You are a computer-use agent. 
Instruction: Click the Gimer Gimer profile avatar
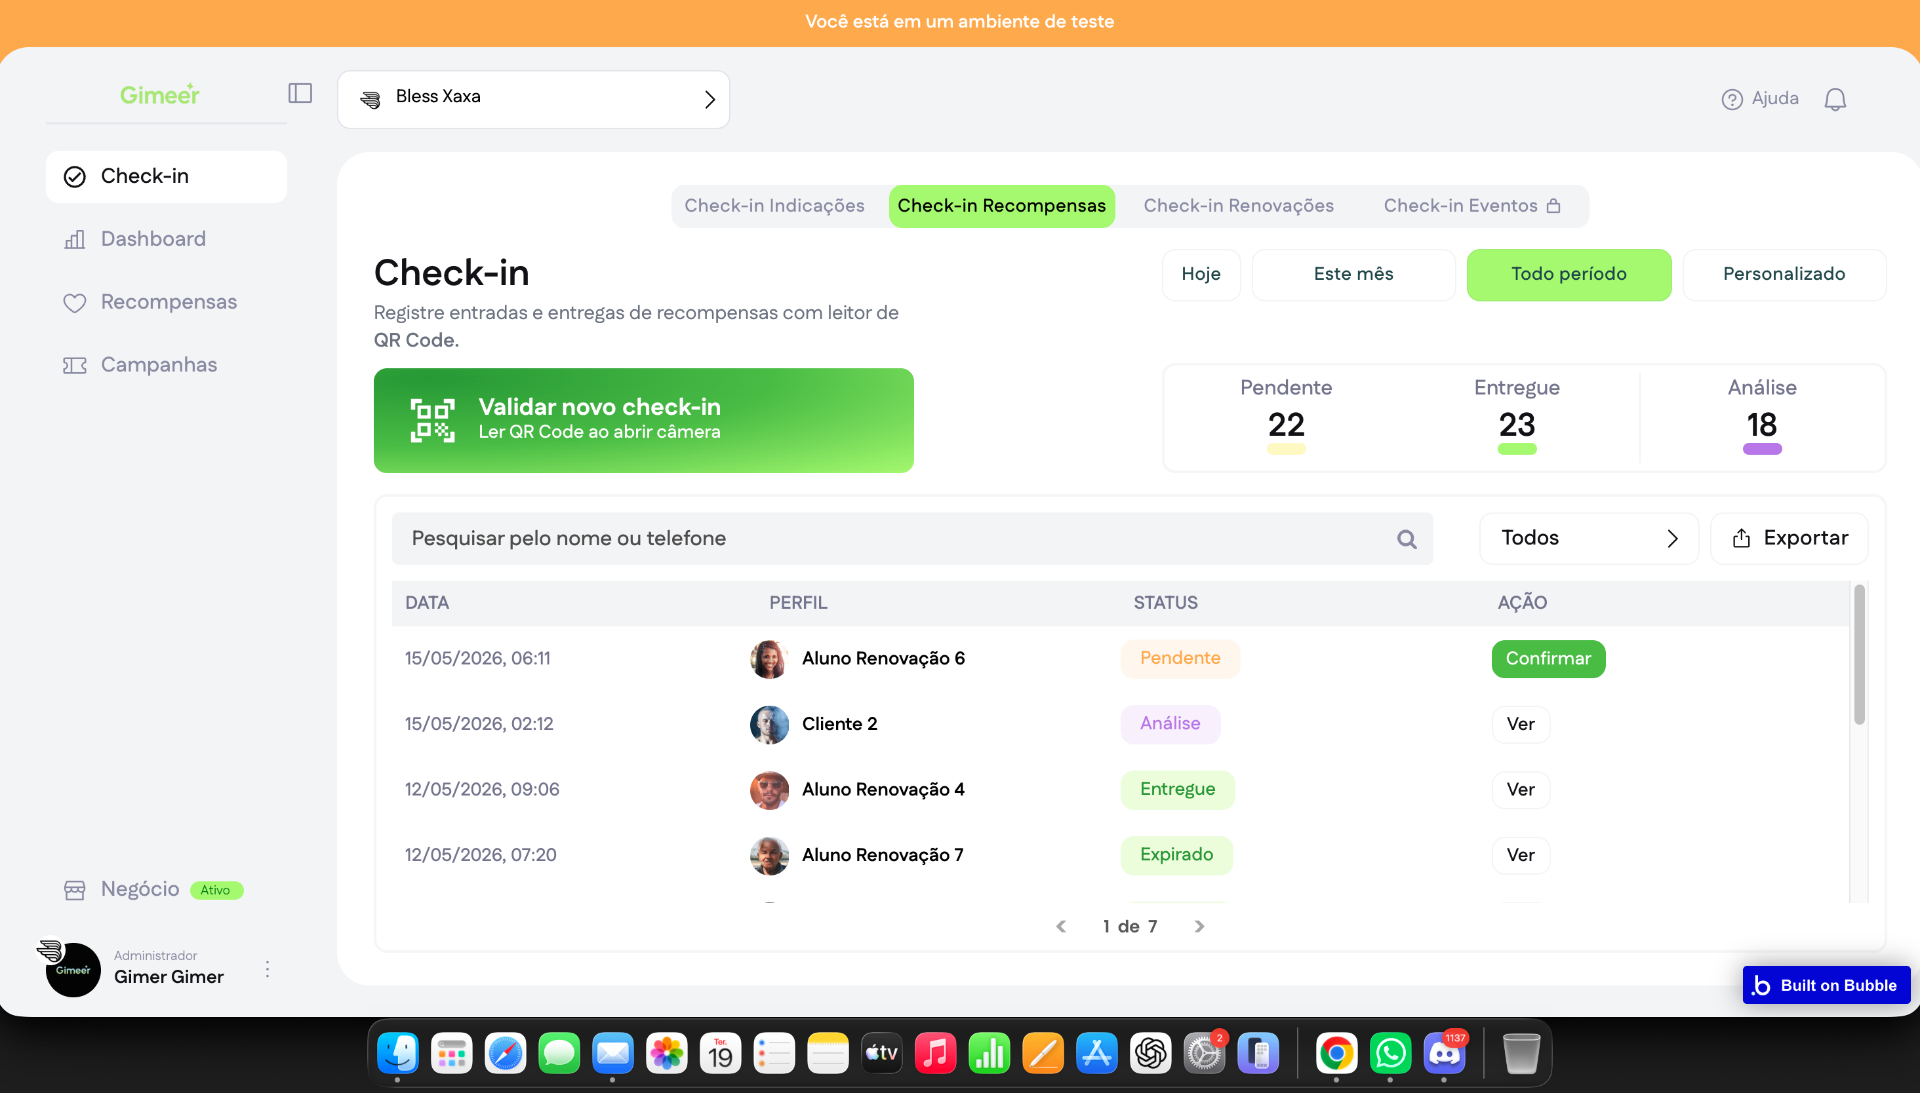point(73,969)
